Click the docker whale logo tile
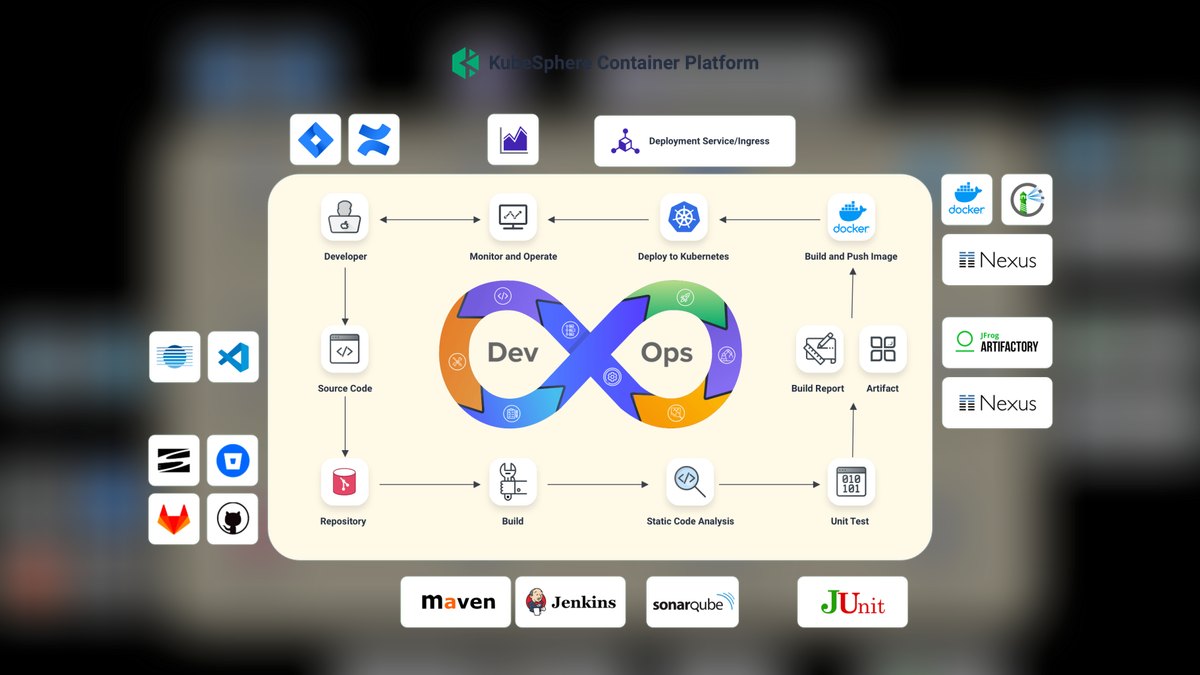This screenshot has width=1200, height=675. pos(968,199)
